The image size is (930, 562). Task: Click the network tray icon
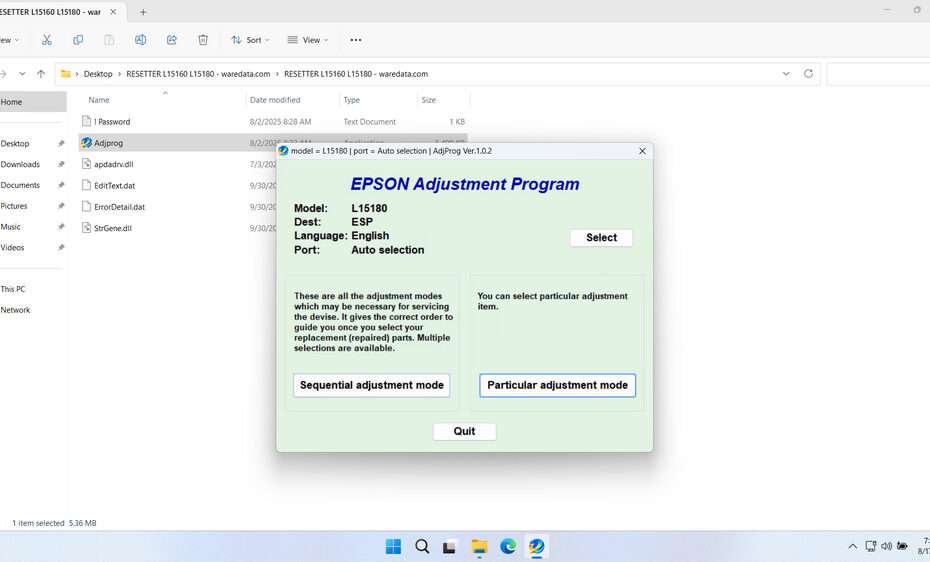[870, 546]
